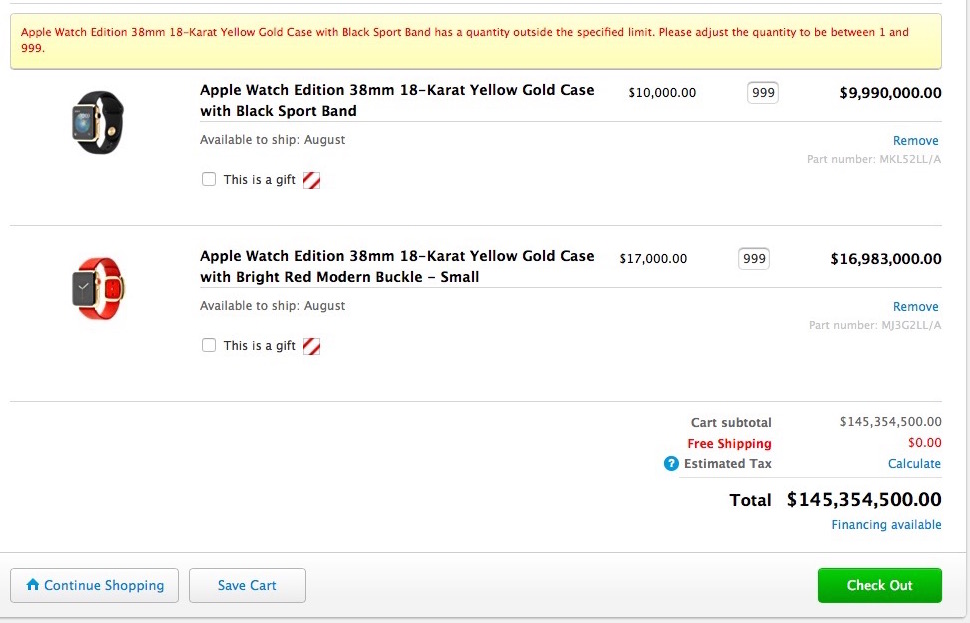Click the yellow quantity limit warning banner
This screenshot has width=970, height=623.
point(476,41)
